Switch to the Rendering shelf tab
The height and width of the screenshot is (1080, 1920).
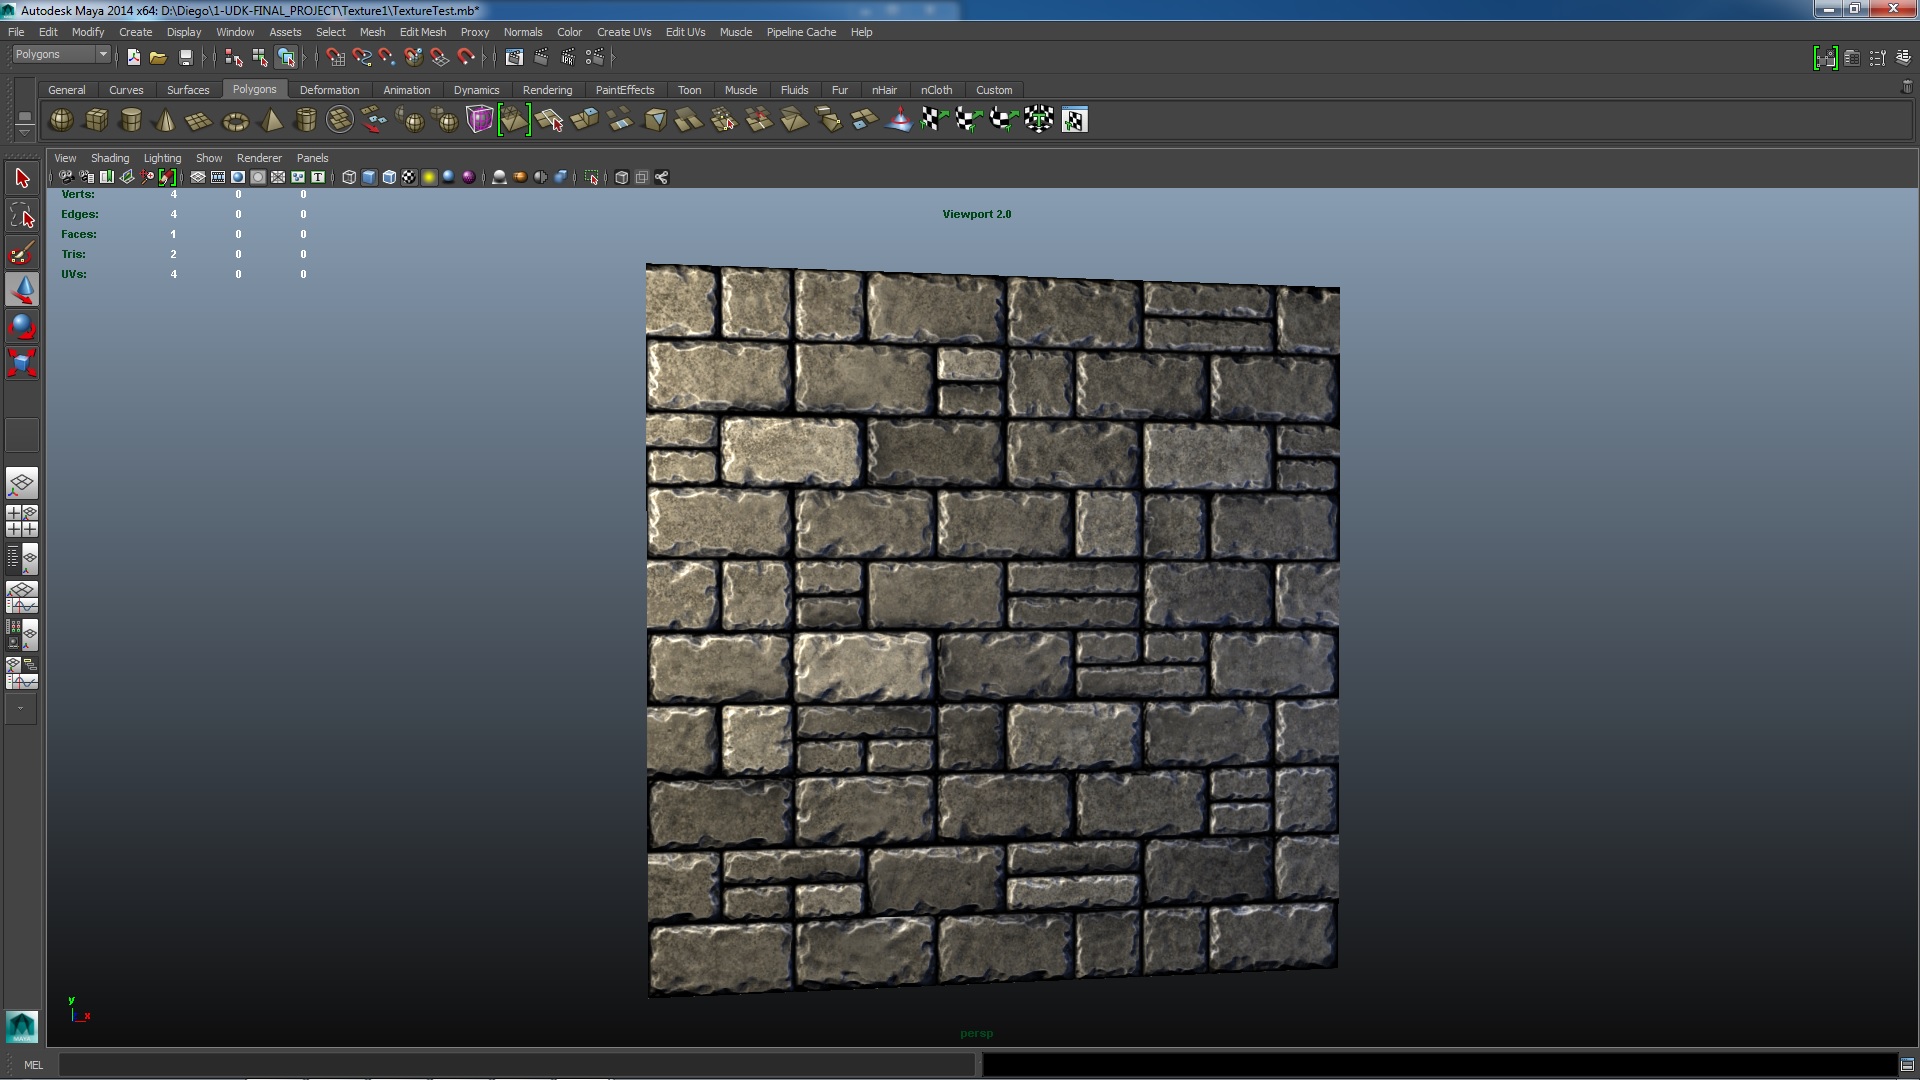(x=547, y=90)
